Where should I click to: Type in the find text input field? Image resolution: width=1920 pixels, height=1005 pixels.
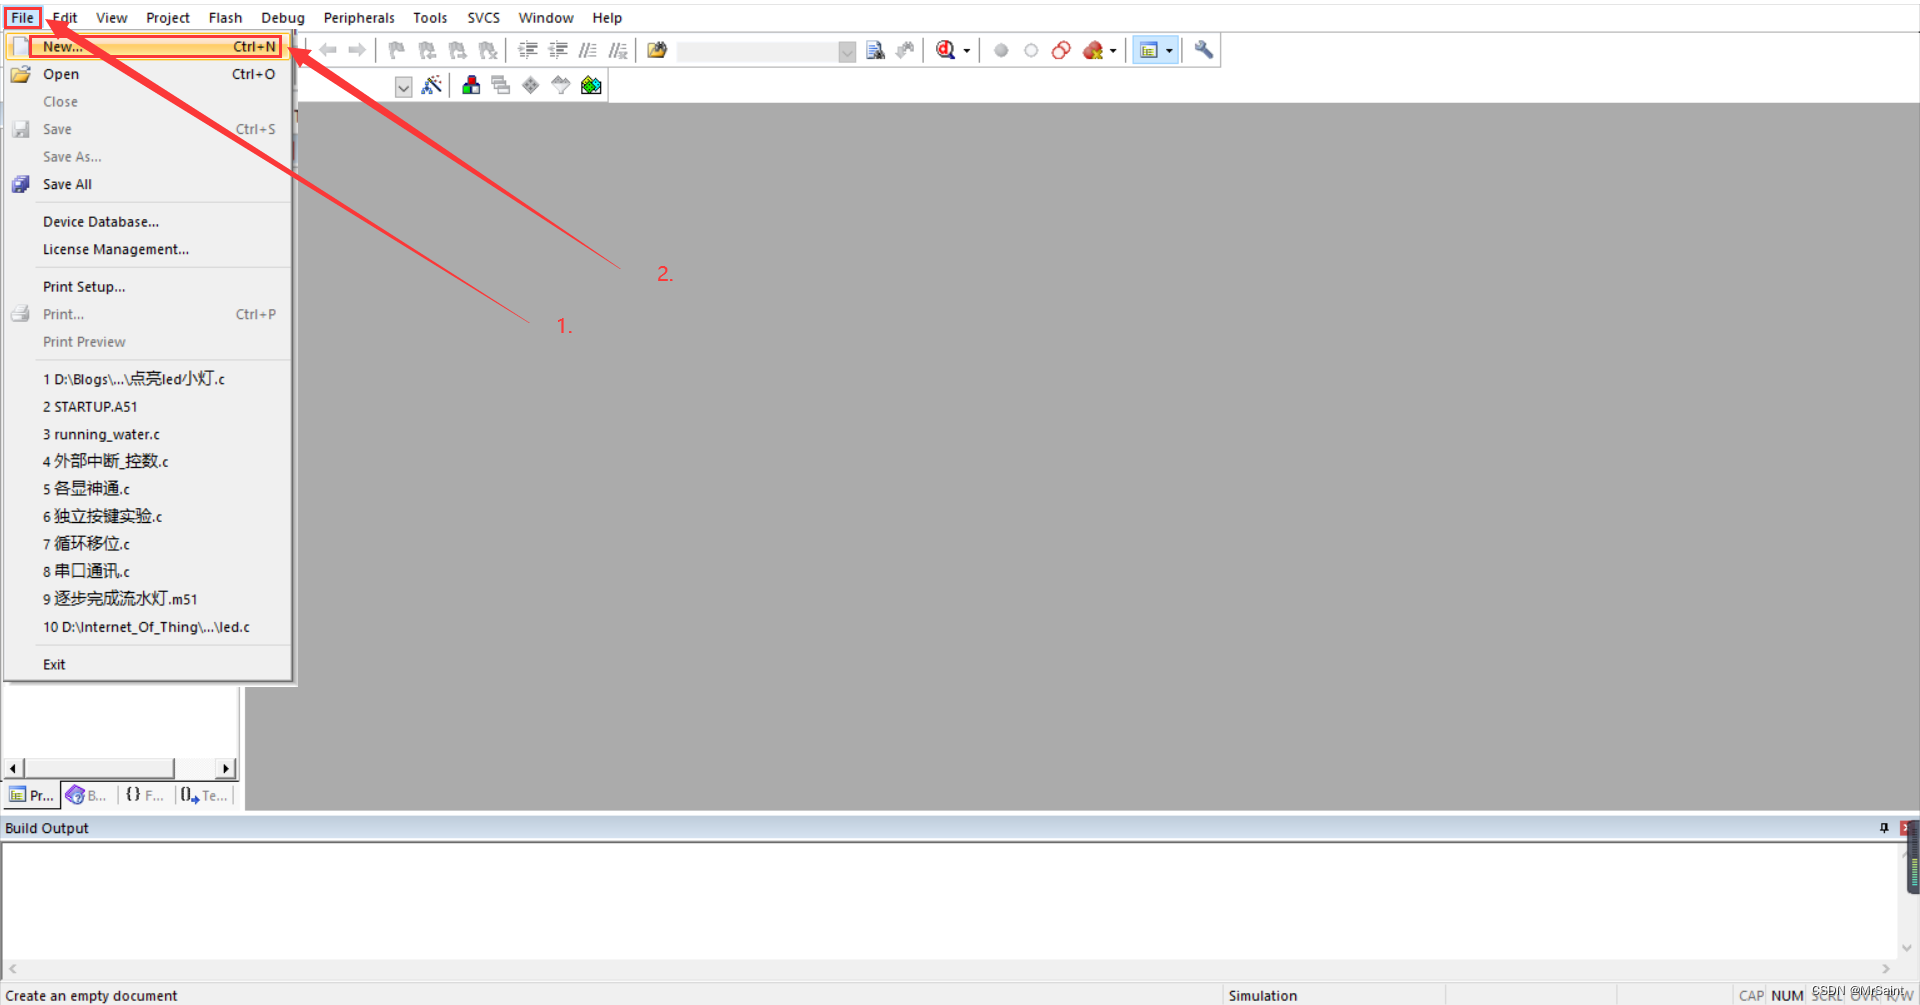(x=757, y=51)
